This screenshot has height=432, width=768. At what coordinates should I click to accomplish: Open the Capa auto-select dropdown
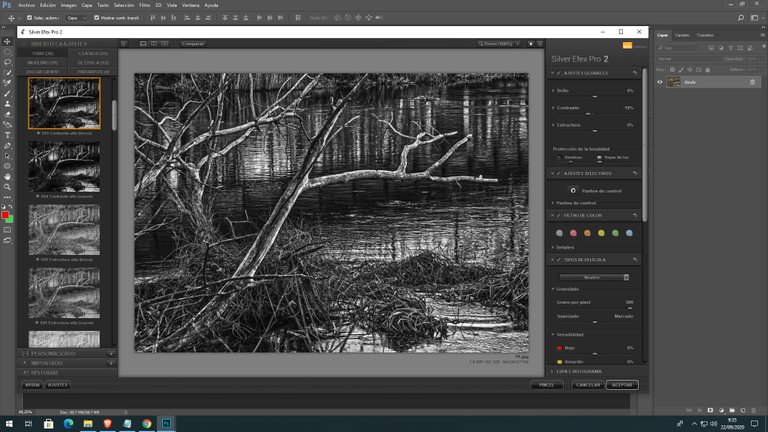click(76, 18)
